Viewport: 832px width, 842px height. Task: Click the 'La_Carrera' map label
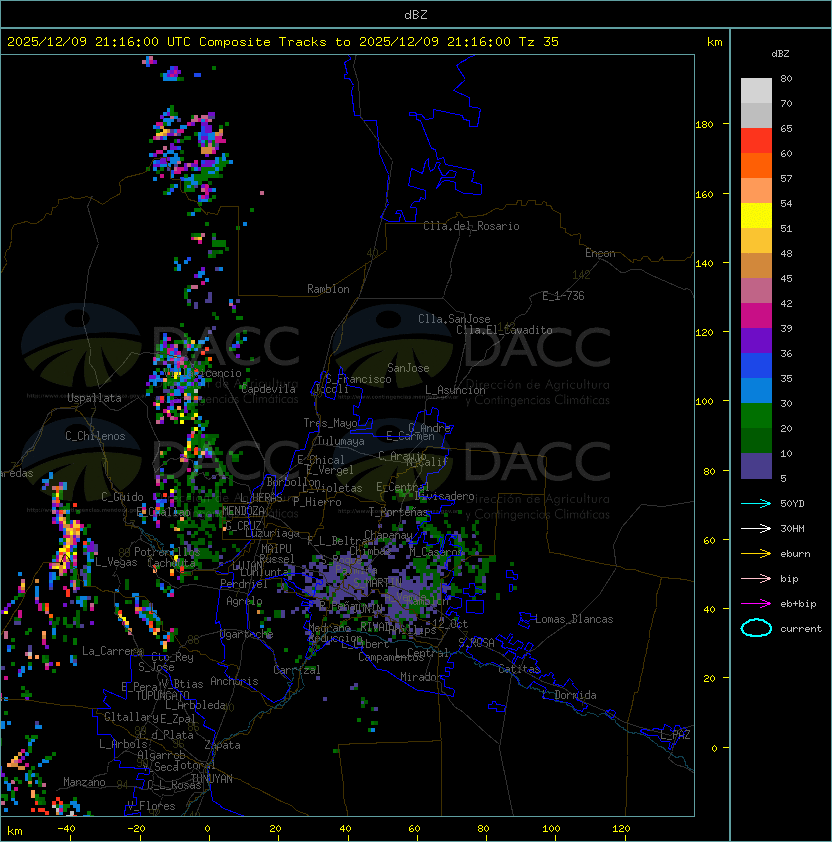click(x=113, y=651)
